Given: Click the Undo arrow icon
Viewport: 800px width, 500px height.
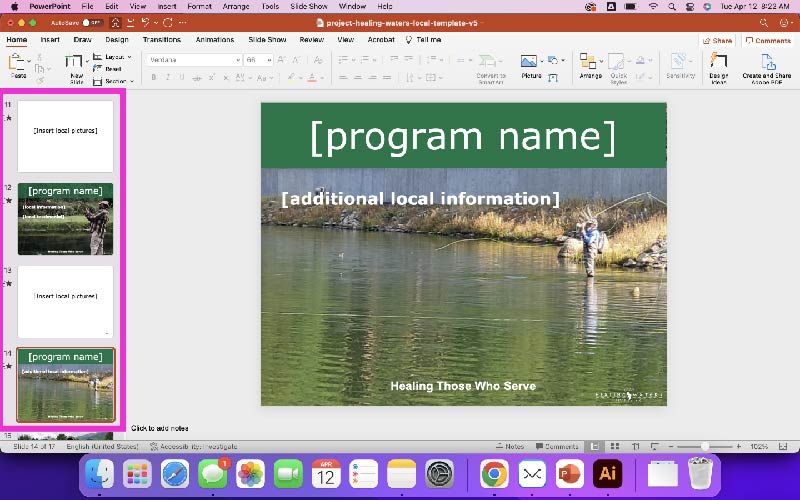Looking at the screenshot, I should tap(145, 22).
